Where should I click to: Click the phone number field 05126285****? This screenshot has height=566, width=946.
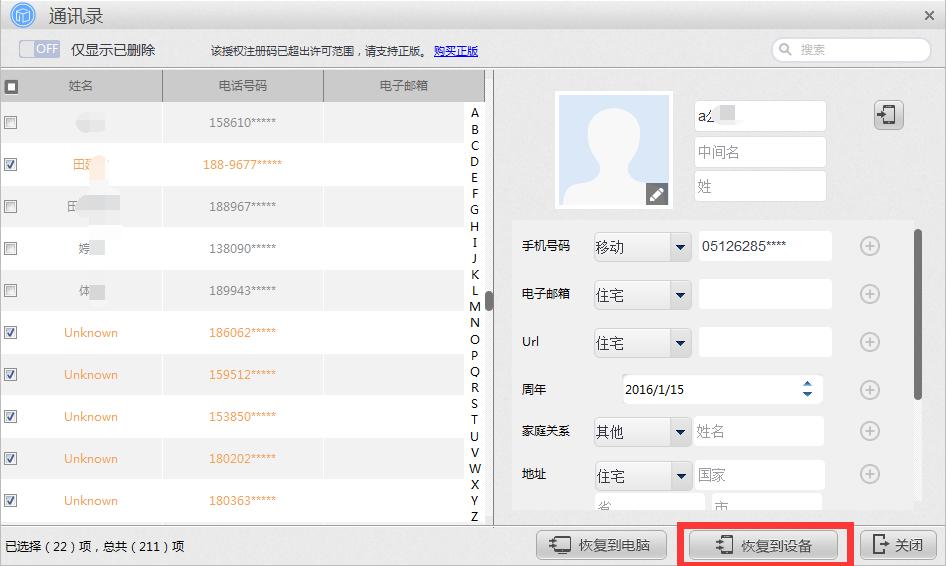click(x=765, y=246)
